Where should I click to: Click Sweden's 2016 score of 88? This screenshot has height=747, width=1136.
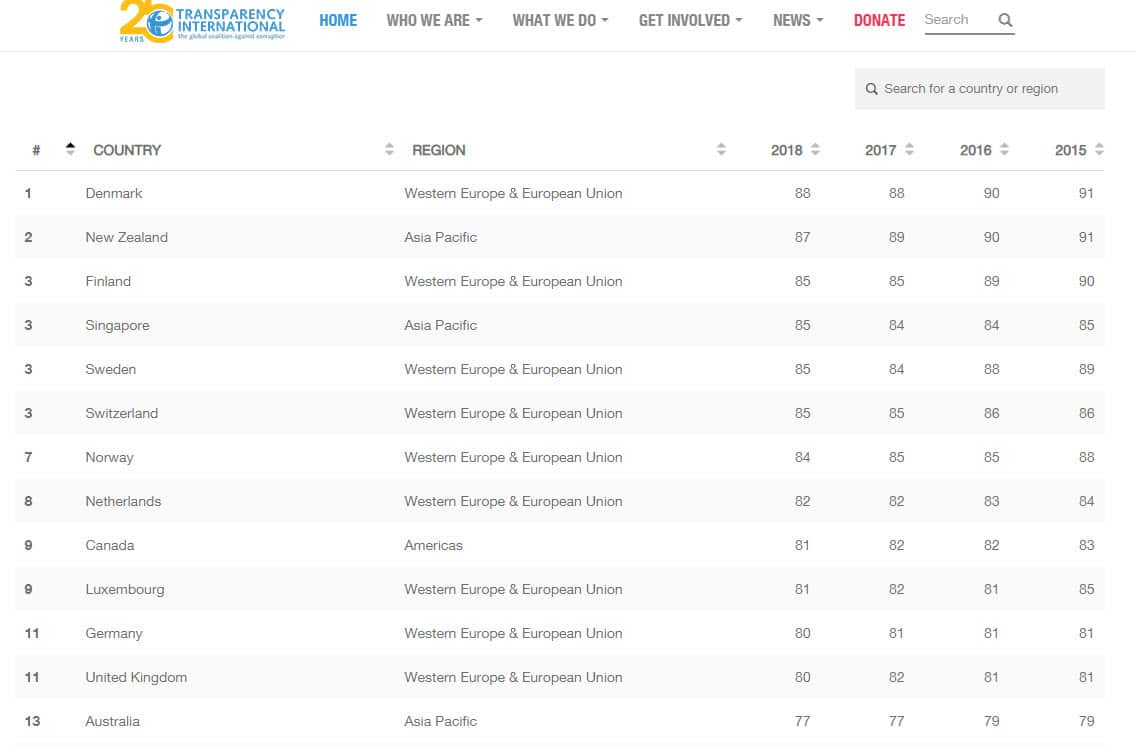[991, 370]
